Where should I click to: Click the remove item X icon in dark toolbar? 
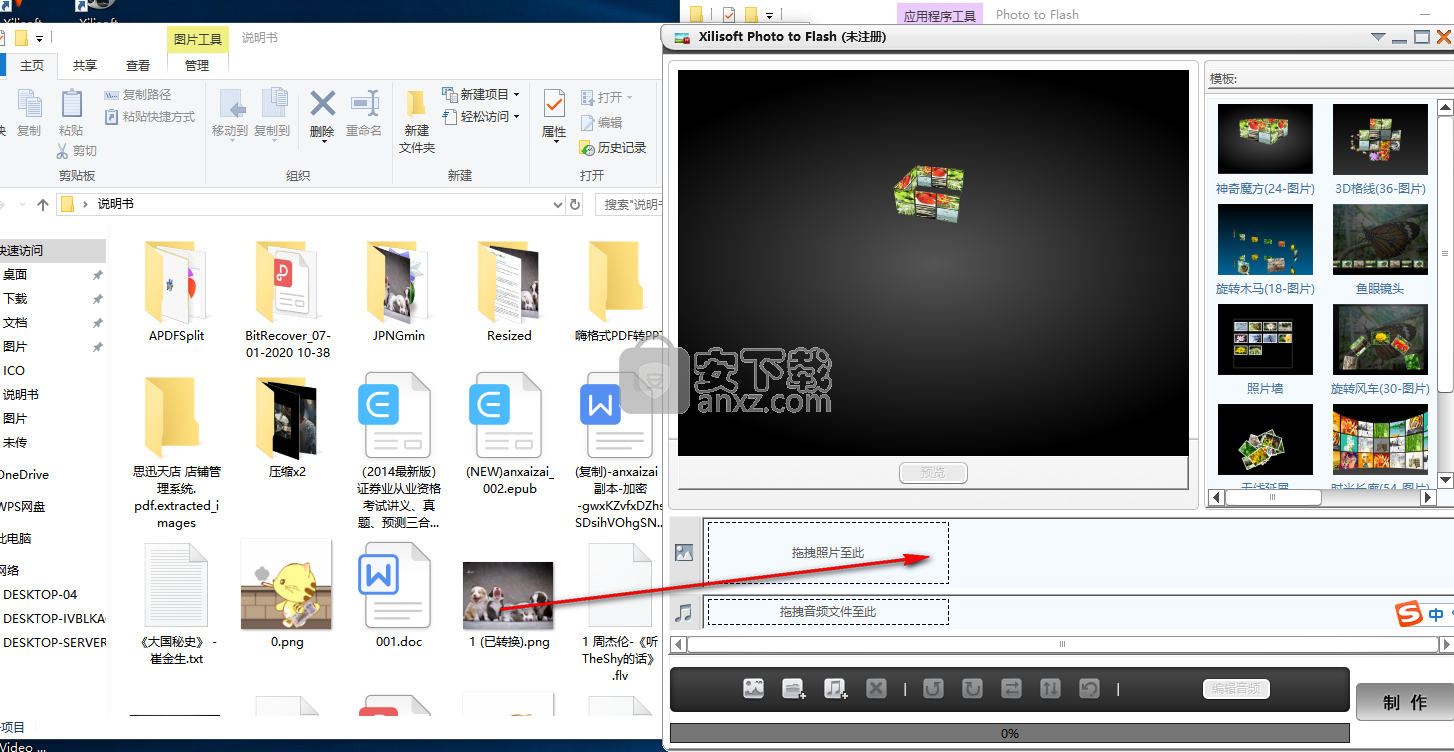tap(876, 688)
